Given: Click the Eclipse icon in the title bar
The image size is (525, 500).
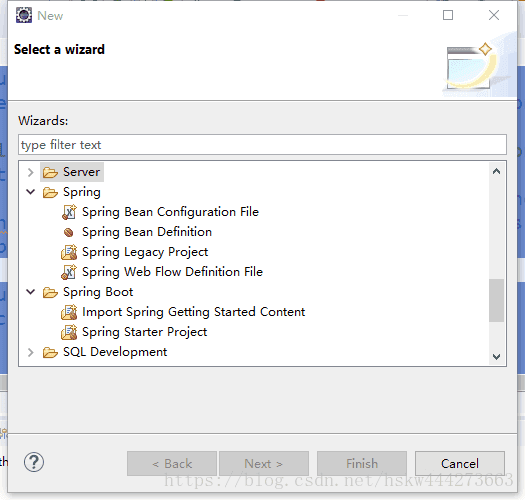Looking at the screenshot, I should pyautogui.click(x=24, y=15).
